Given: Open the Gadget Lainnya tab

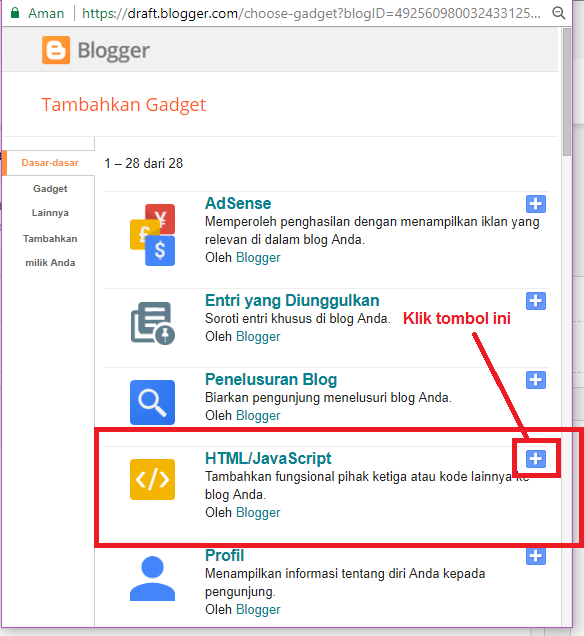Looking at the screenshot, I should click(50, 201).
